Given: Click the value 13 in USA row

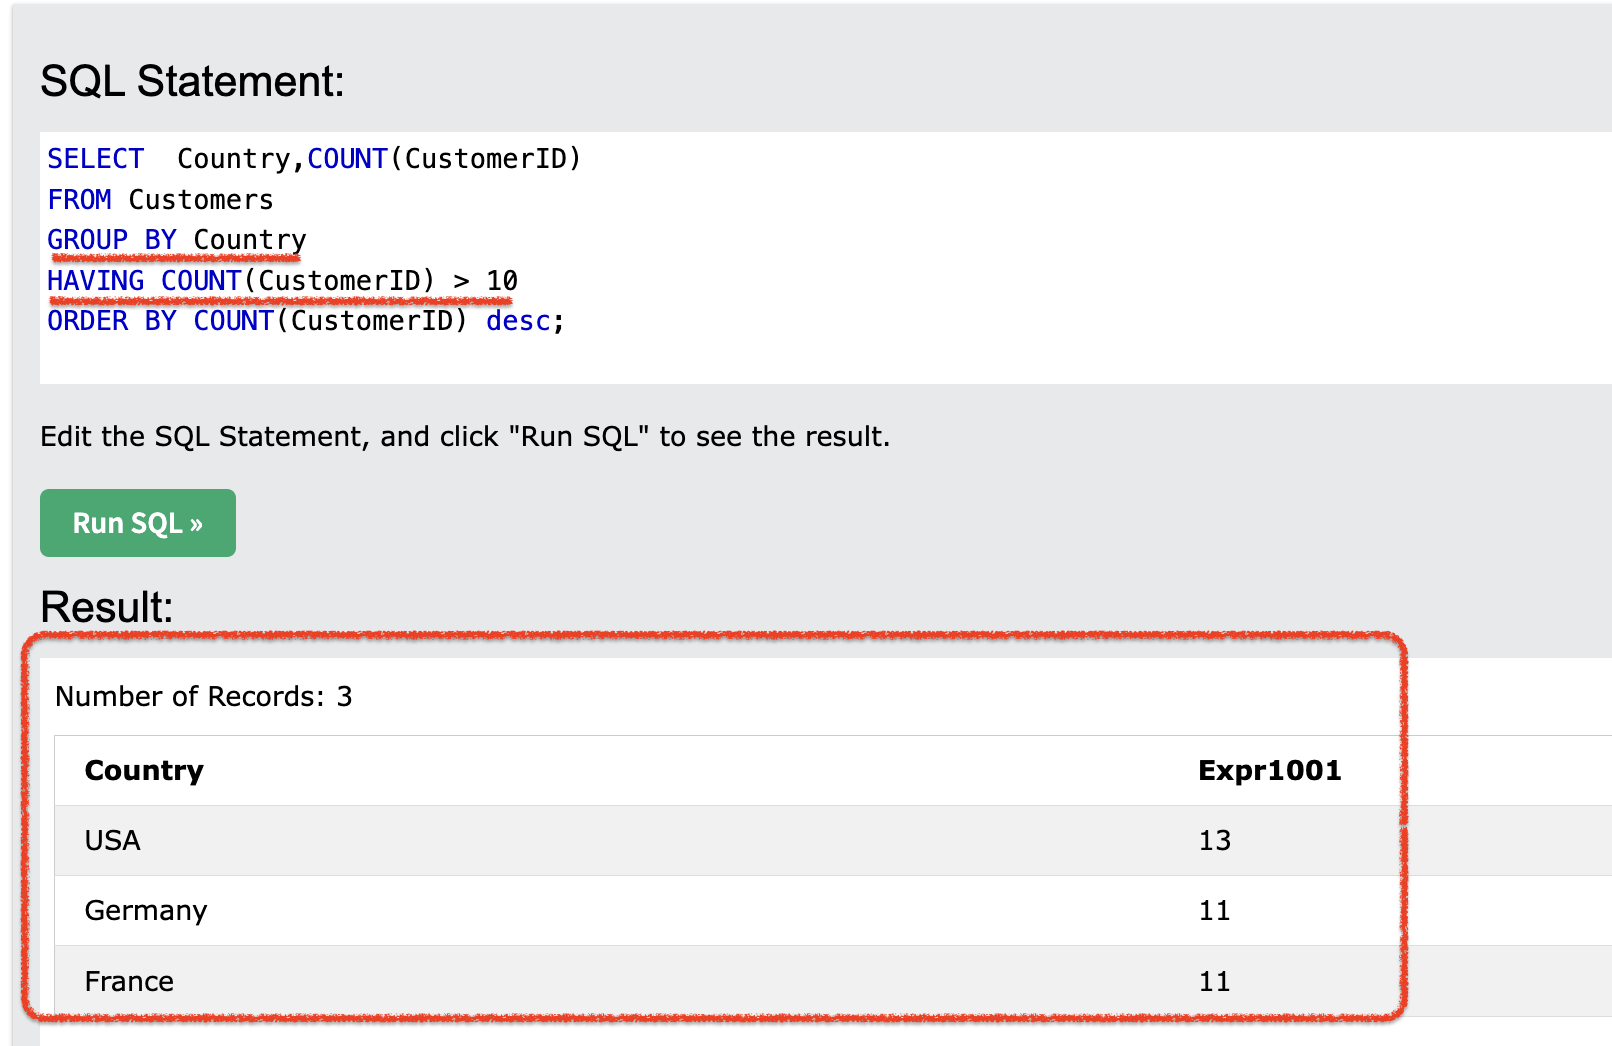Looking at the screenshot, I should coord(1214,841).
